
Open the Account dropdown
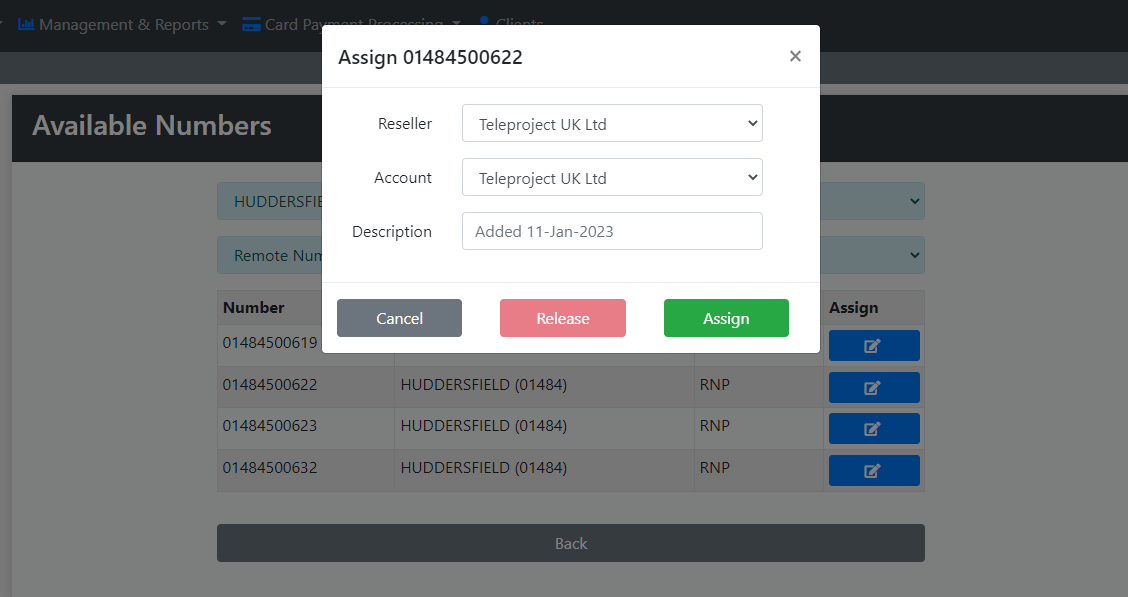(x=612, y=177)
